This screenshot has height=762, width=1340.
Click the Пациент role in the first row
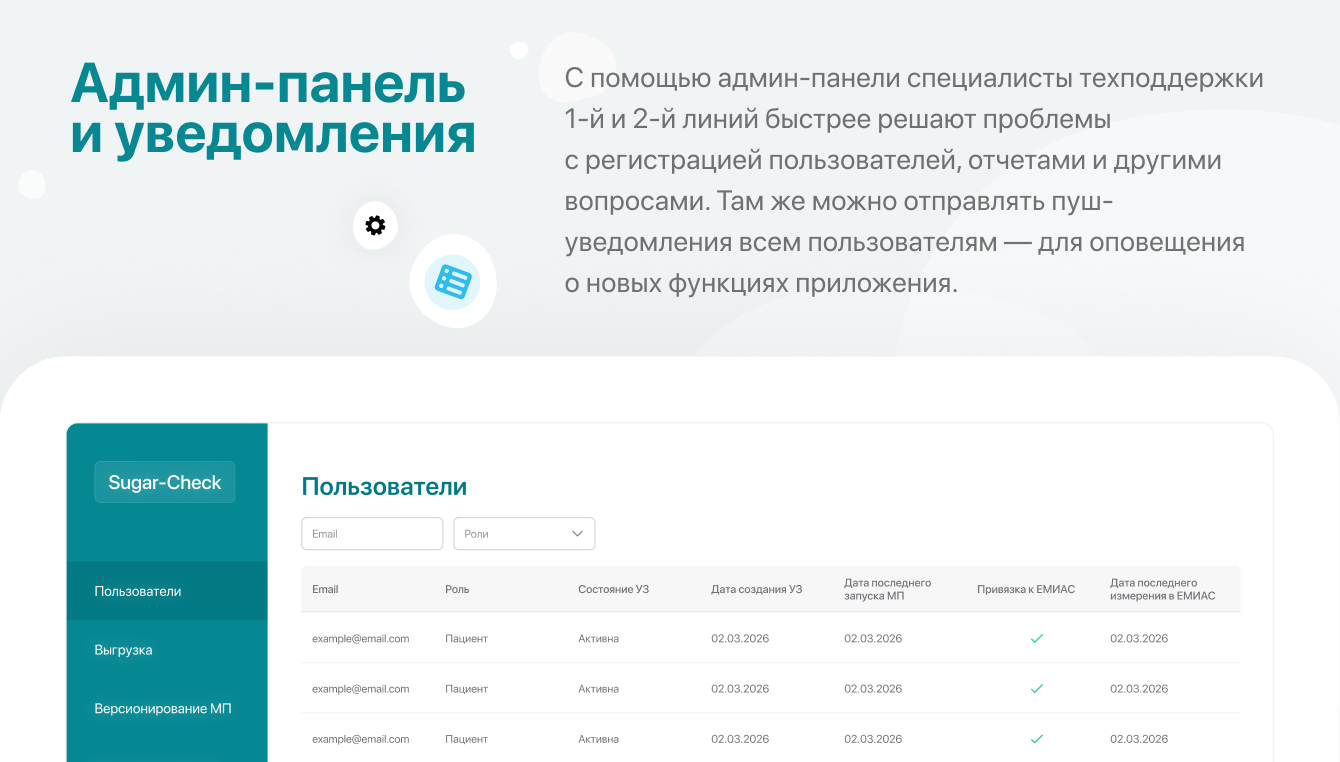[x=466, y=638]
